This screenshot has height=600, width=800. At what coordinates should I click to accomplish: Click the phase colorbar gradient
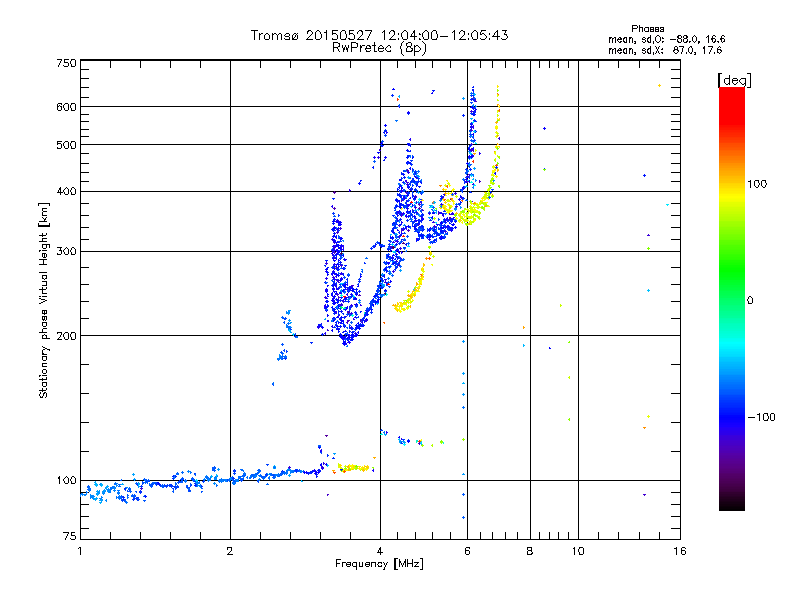pyautogui.click(x=732, y=298)
